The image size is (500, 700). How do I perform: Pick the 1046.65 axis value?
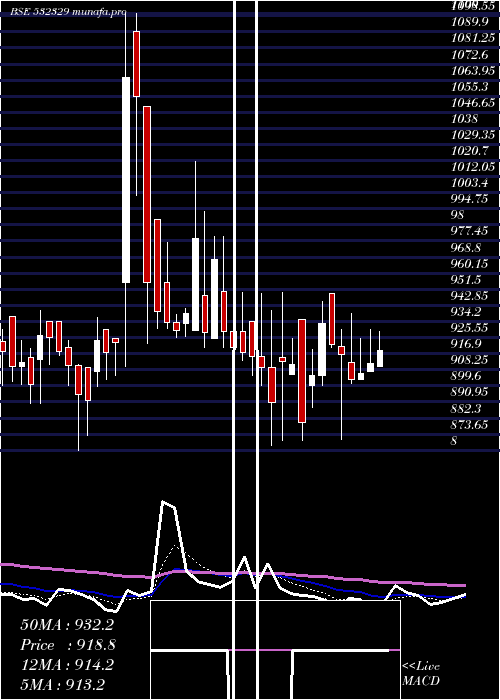(x=473, y=102)
